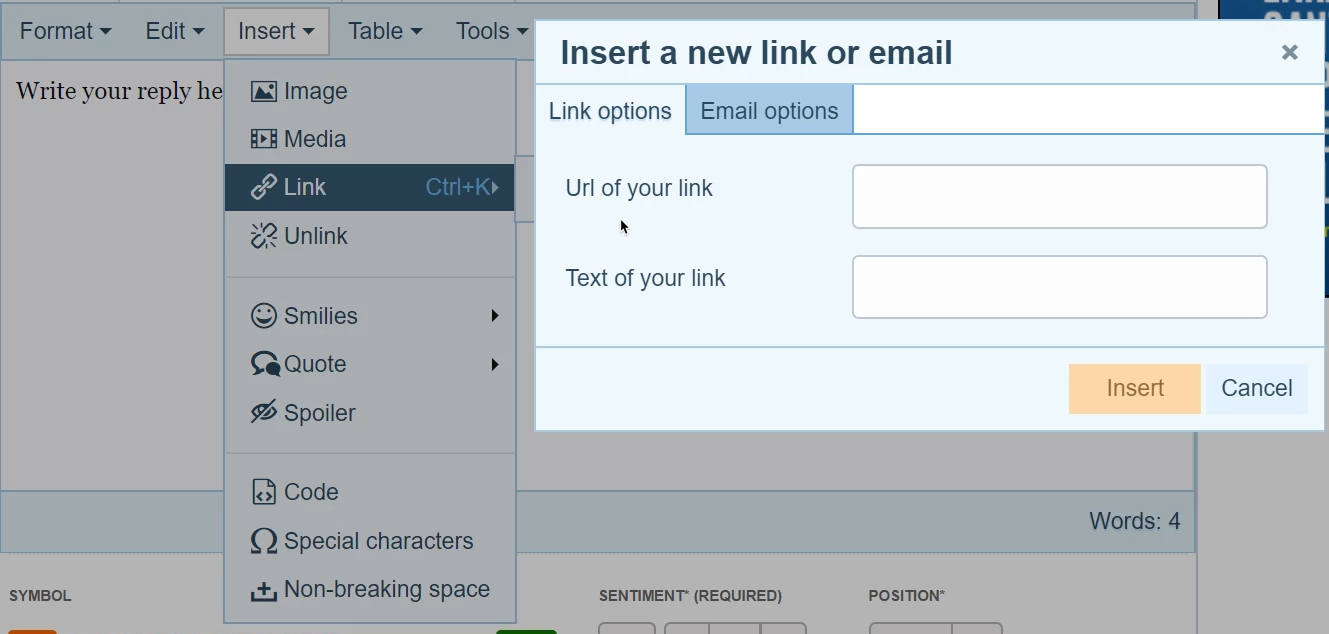Select the Media film icon
1329x634 pixels.
[263, 139]
